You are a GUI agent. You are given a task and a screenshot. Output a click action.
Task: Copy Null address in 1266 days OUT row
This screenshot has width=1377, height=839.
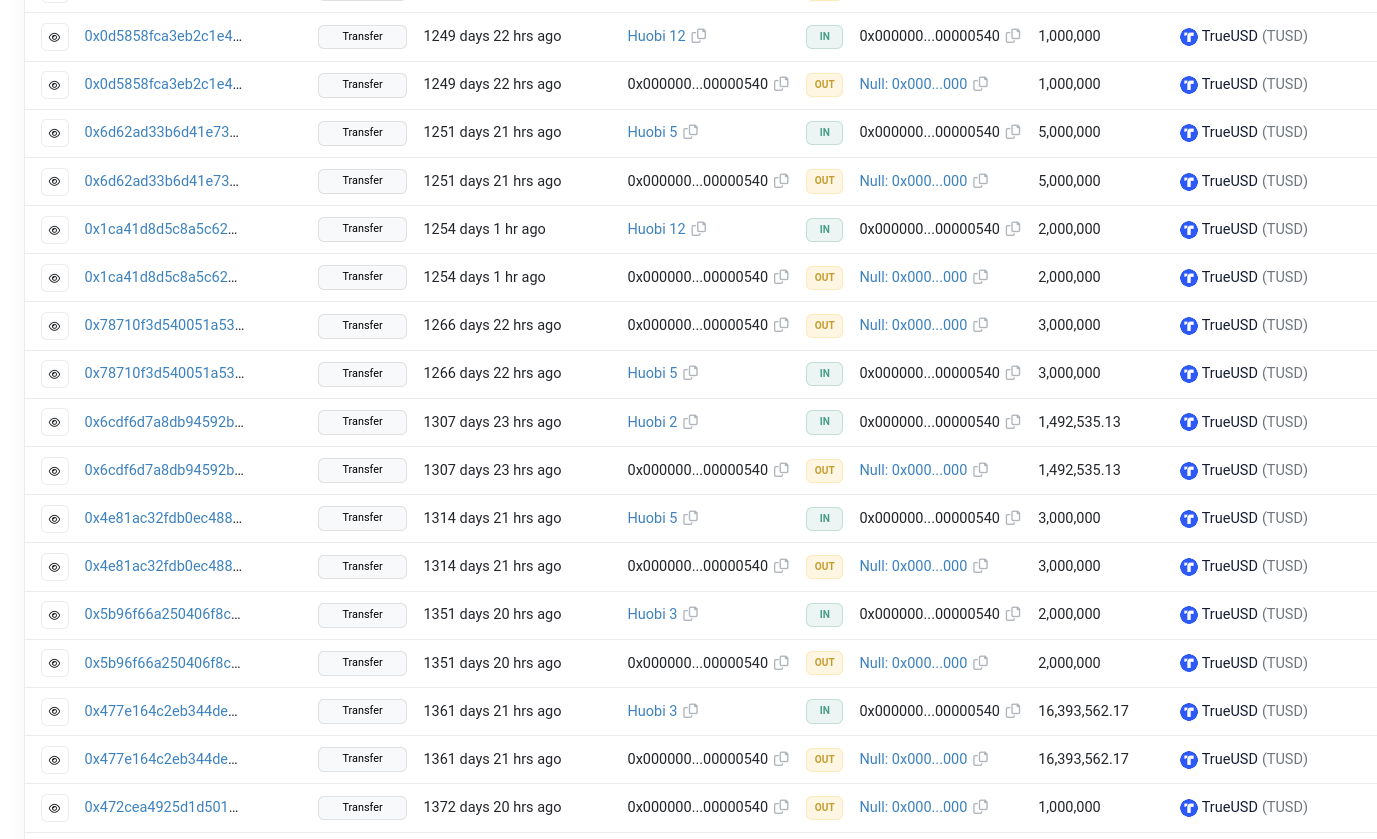[x=980, y=325]
